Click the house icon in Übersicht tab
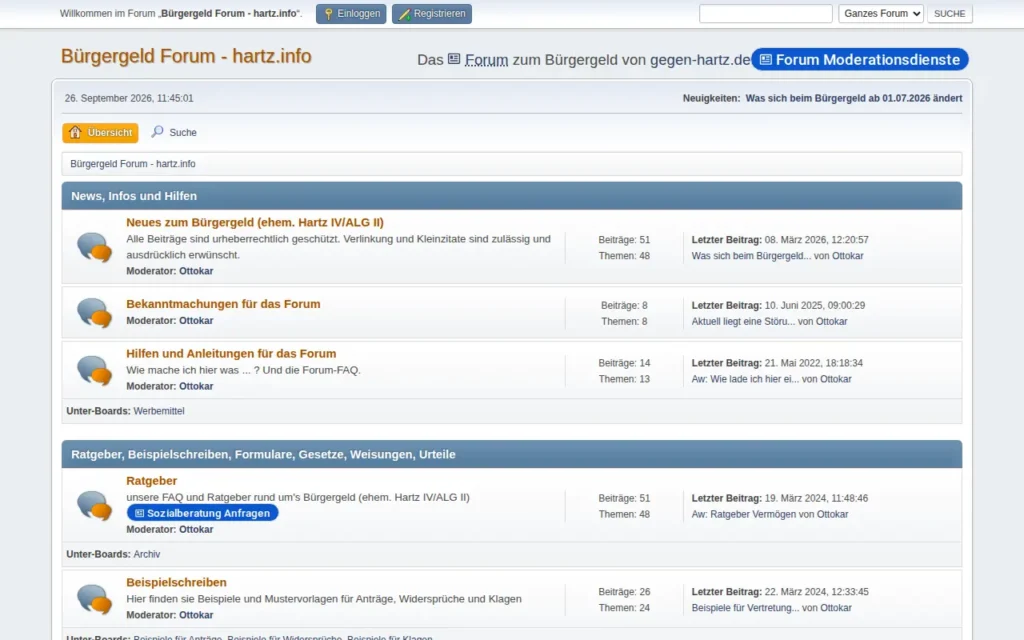 pyautogui.click(x=75, y=133)
